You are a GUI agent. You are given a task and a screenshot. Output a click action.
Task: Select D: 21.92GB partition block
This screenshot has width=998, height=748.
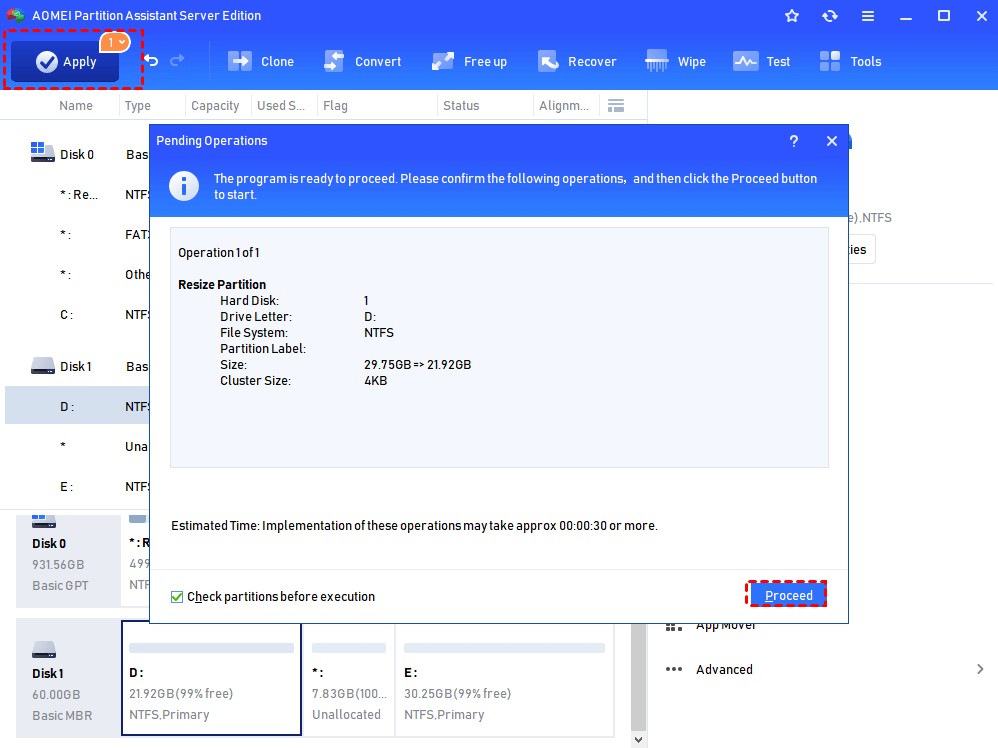point(211,678)
